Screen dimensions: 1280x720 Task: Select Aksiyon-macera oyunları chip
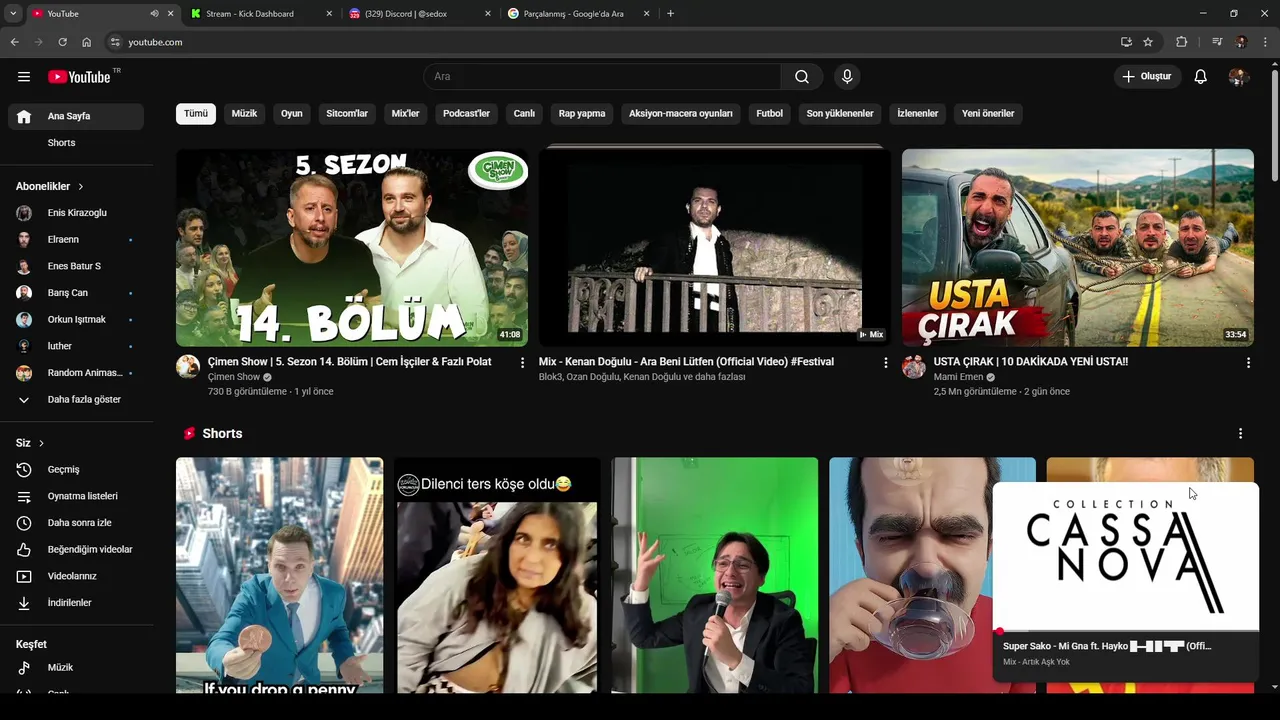(681, 114)
